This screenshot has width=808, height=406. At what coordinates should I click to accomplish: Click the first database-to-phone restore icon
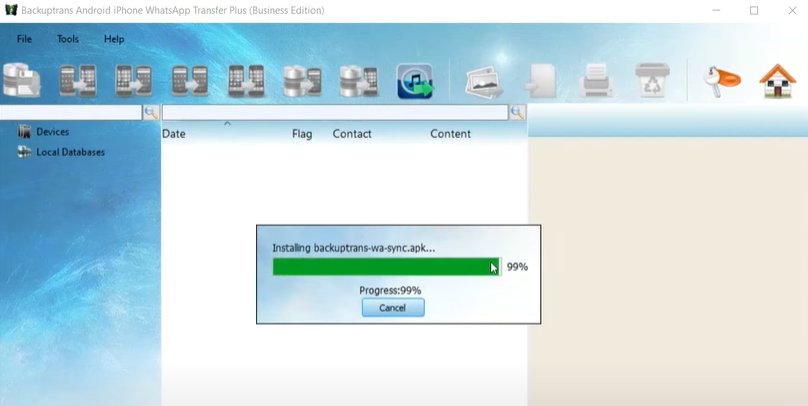[302, 81]
